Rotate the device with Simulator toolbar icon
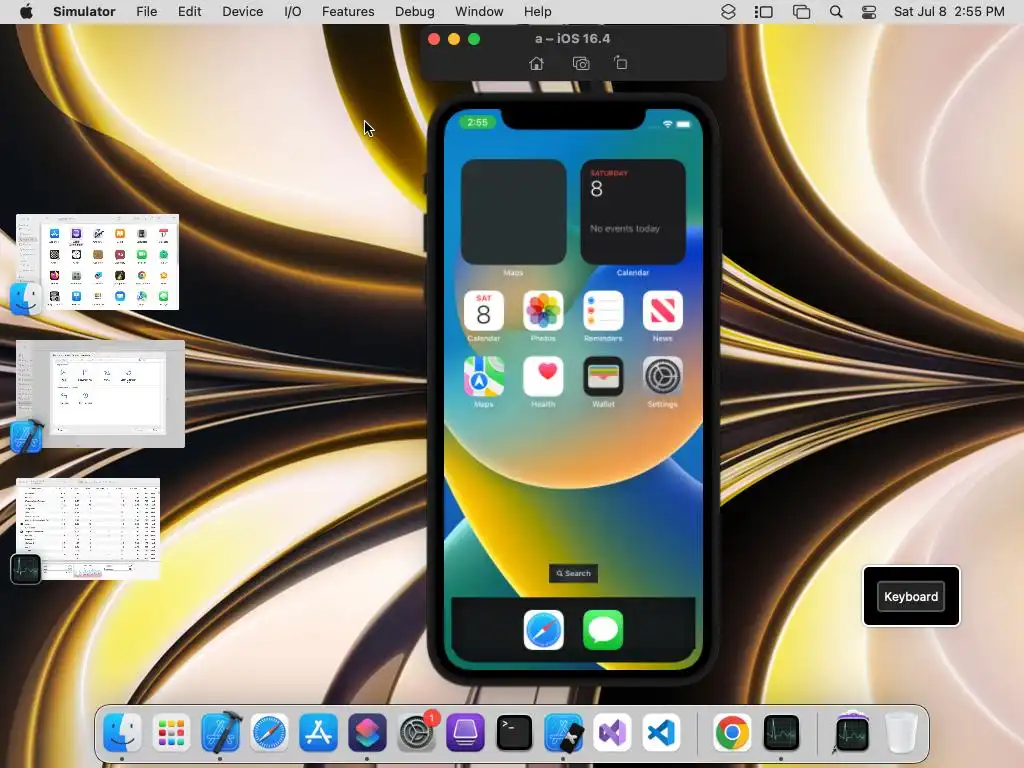This screenshot has width=1024, height=768. pos(620,63)
